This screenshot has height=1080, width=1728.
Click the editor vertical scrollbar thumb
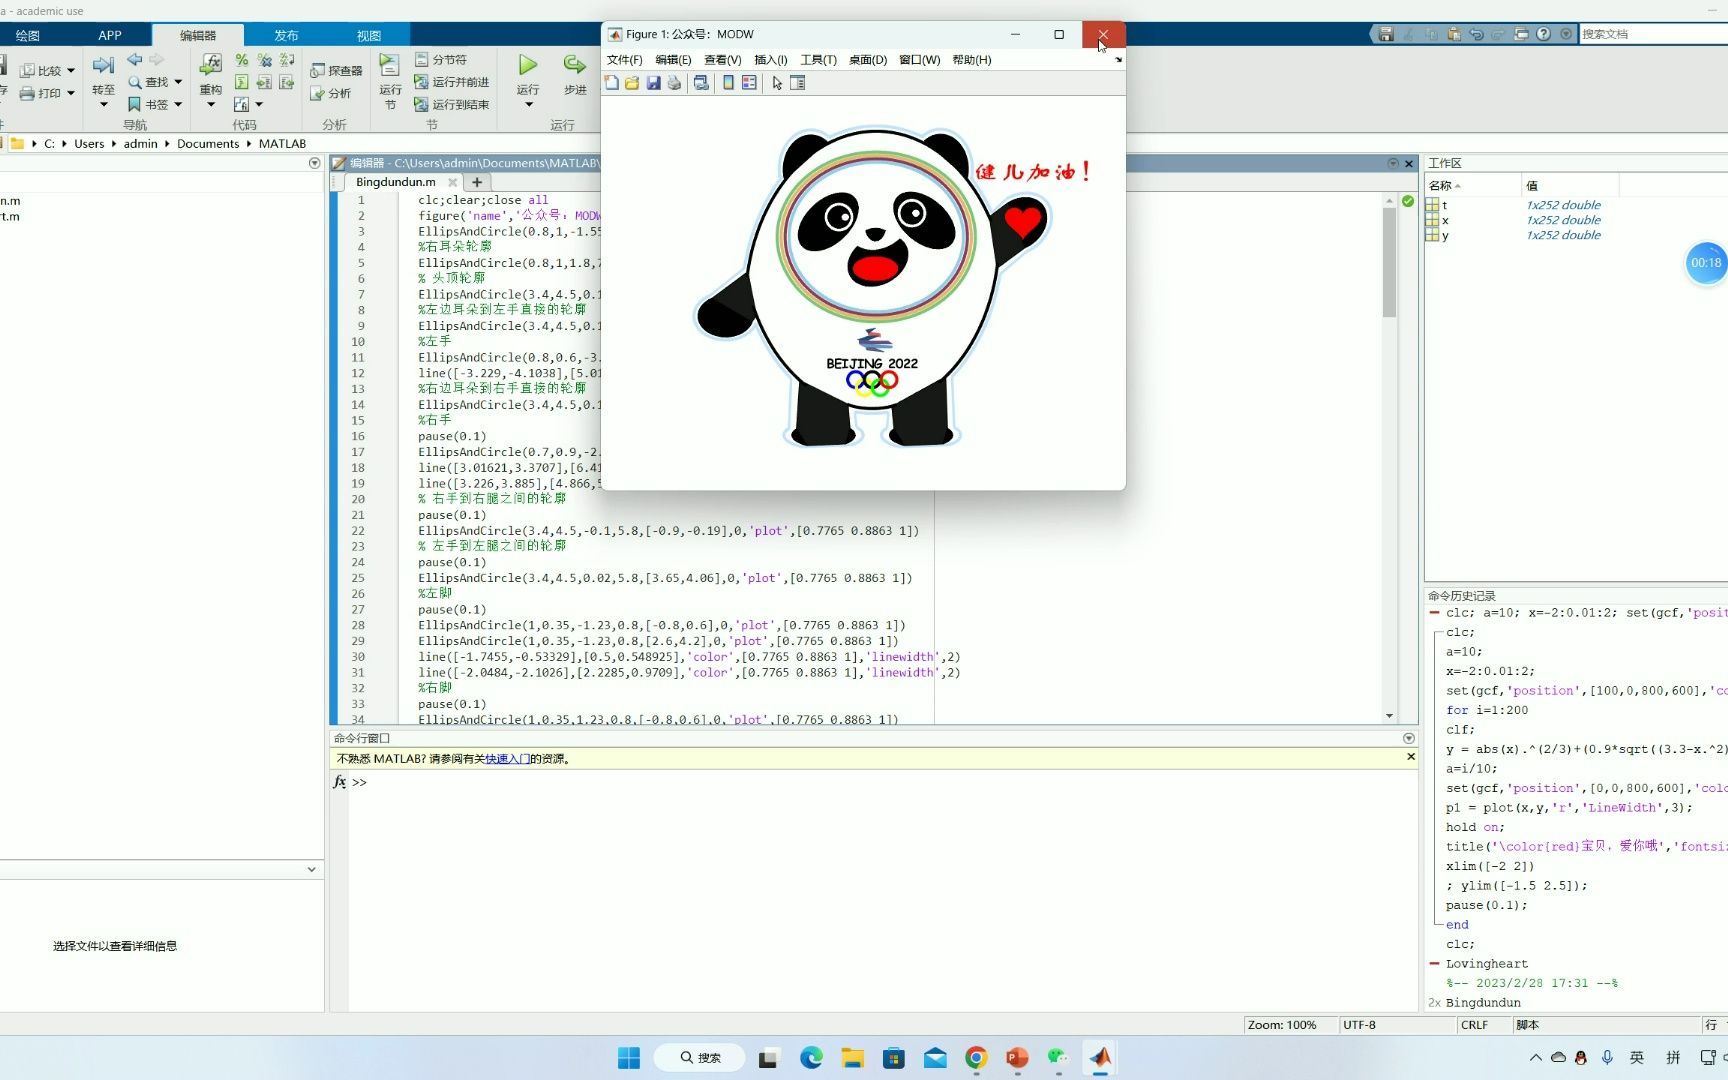click(1389, 263)
